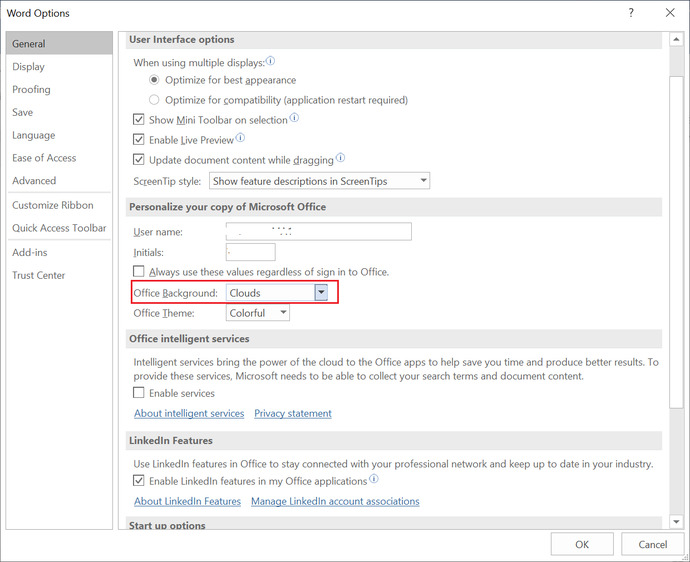The image size is (690, 562).
Task: Click the scrollbar up arrow
Action: click(676, 40)
